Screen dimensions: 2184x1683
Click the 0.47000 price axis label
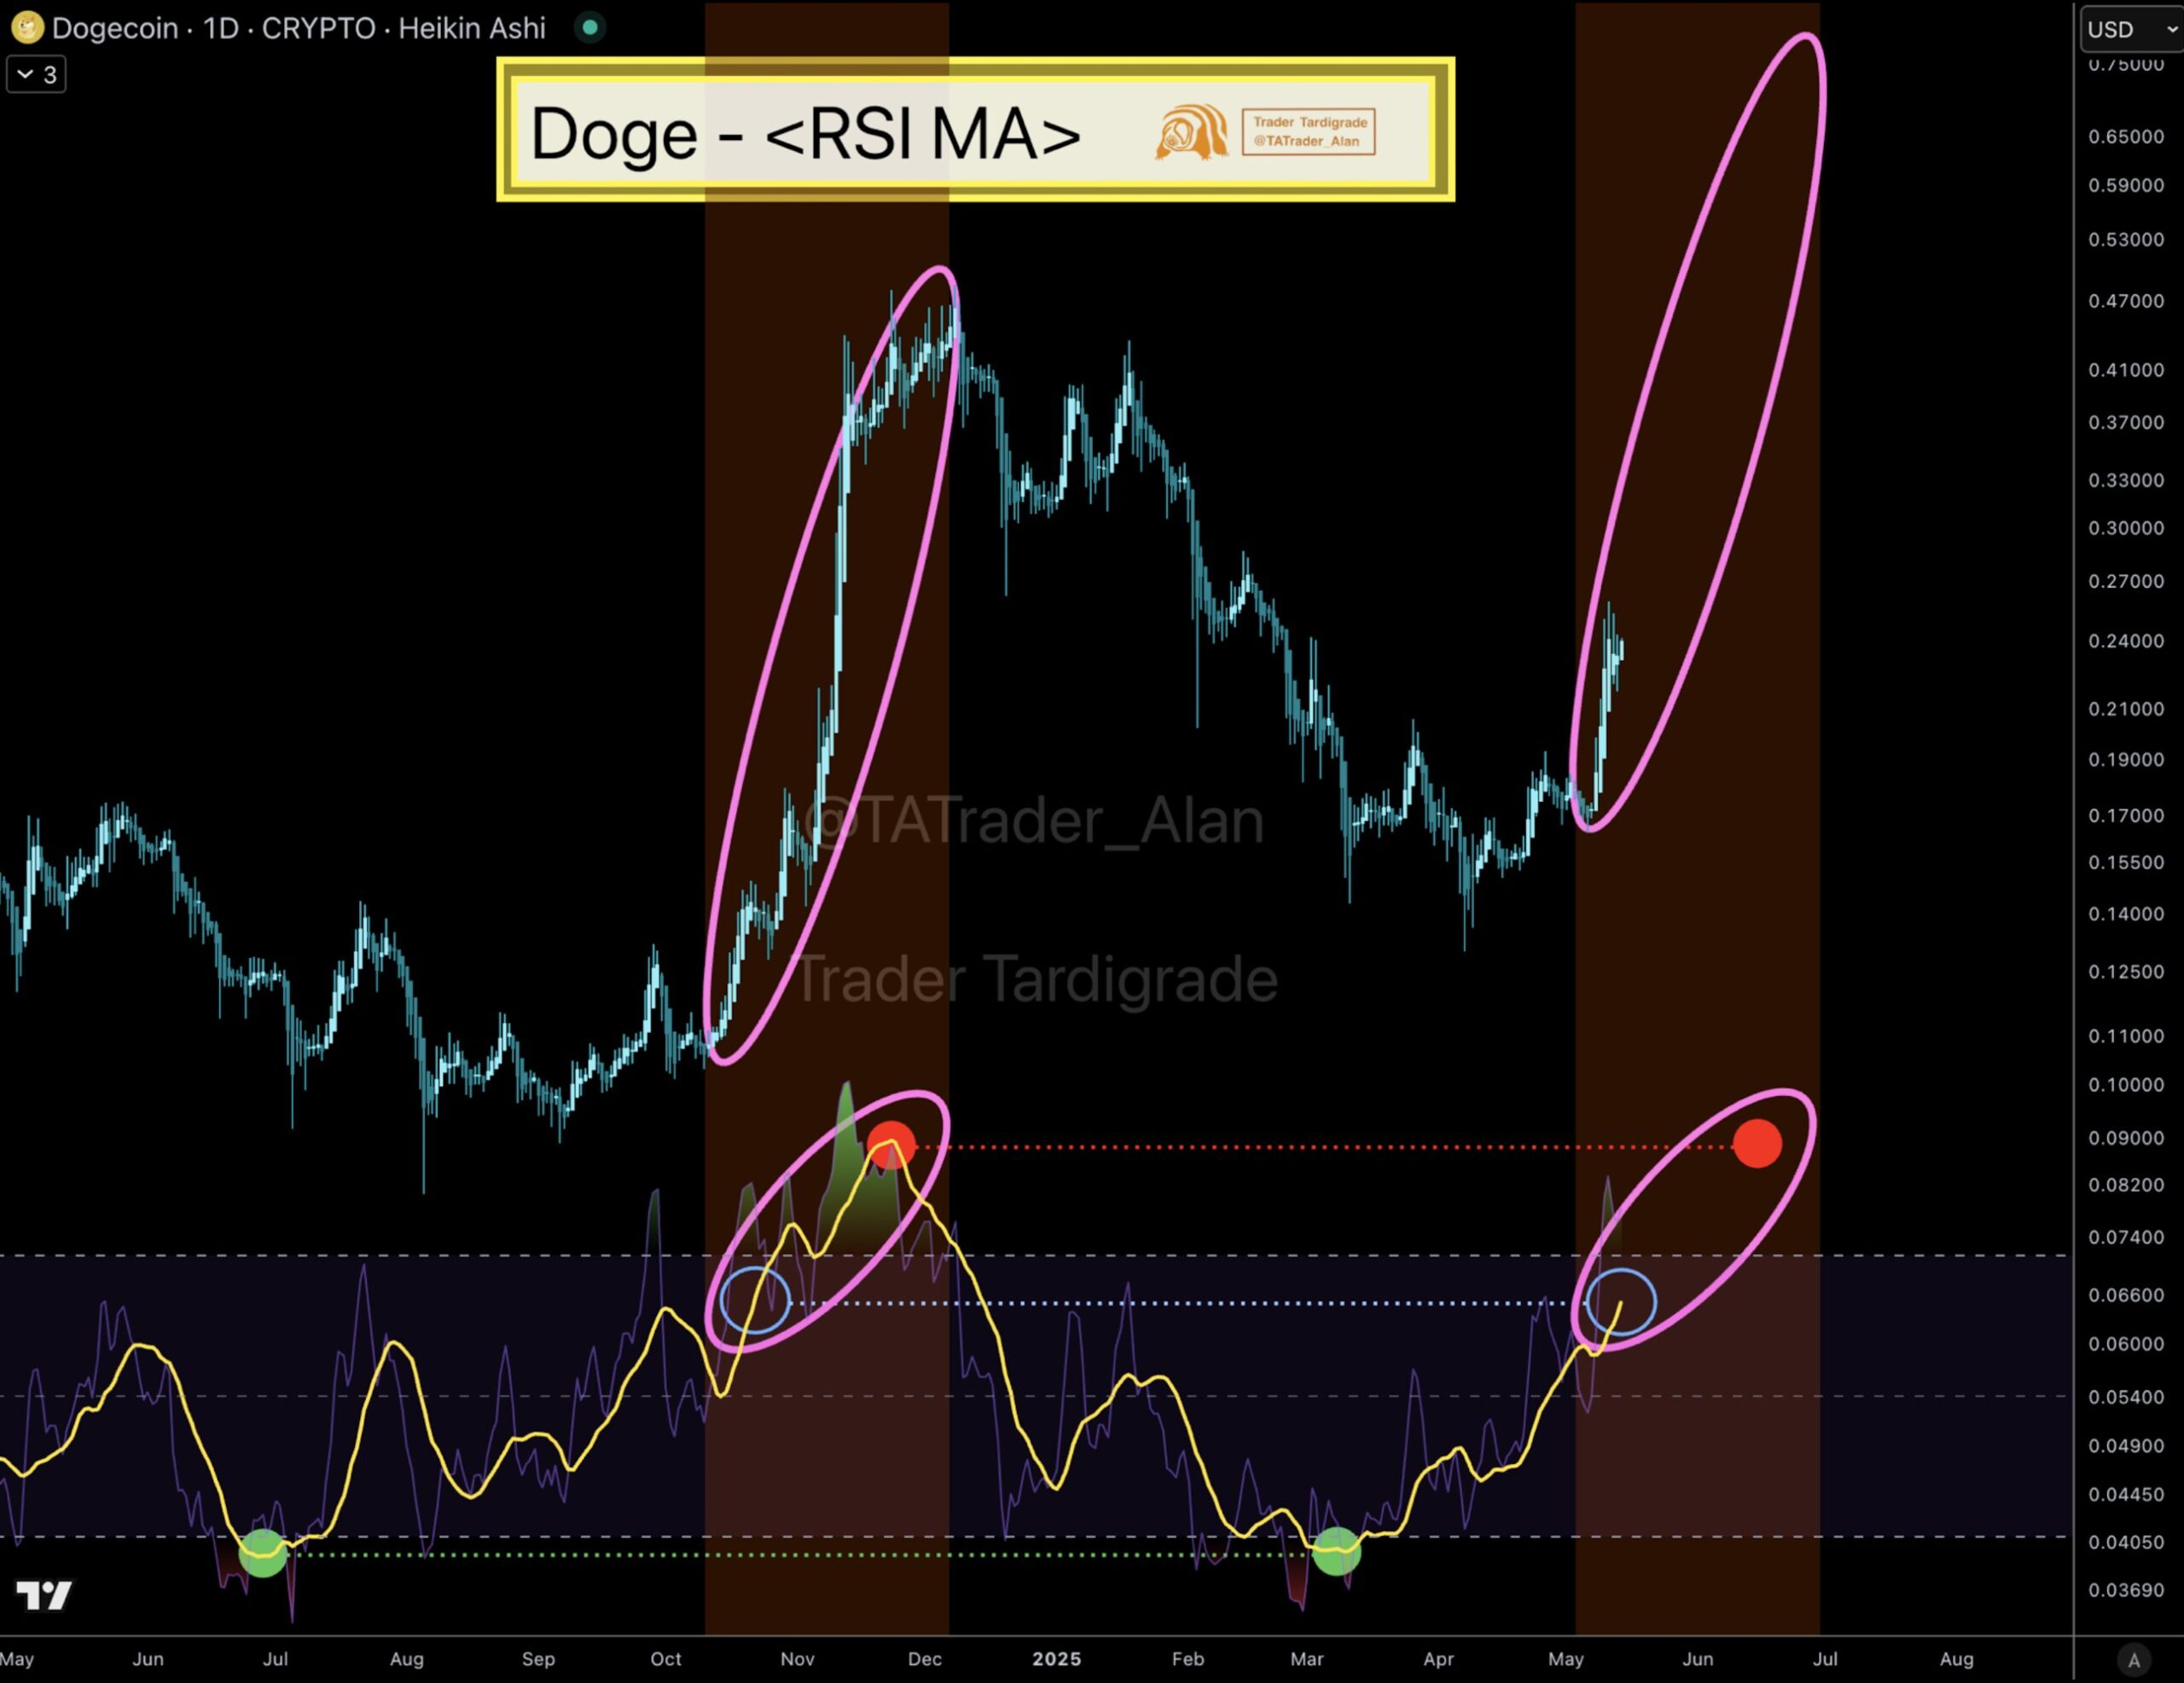[x=2126, y=301]
